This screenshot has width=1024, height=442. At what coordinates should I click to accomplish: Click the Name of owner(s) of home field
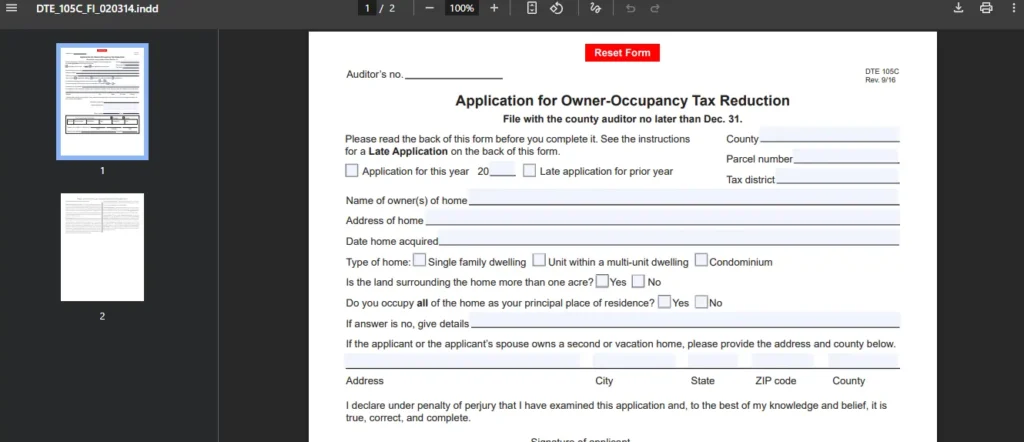coord(683,197)
